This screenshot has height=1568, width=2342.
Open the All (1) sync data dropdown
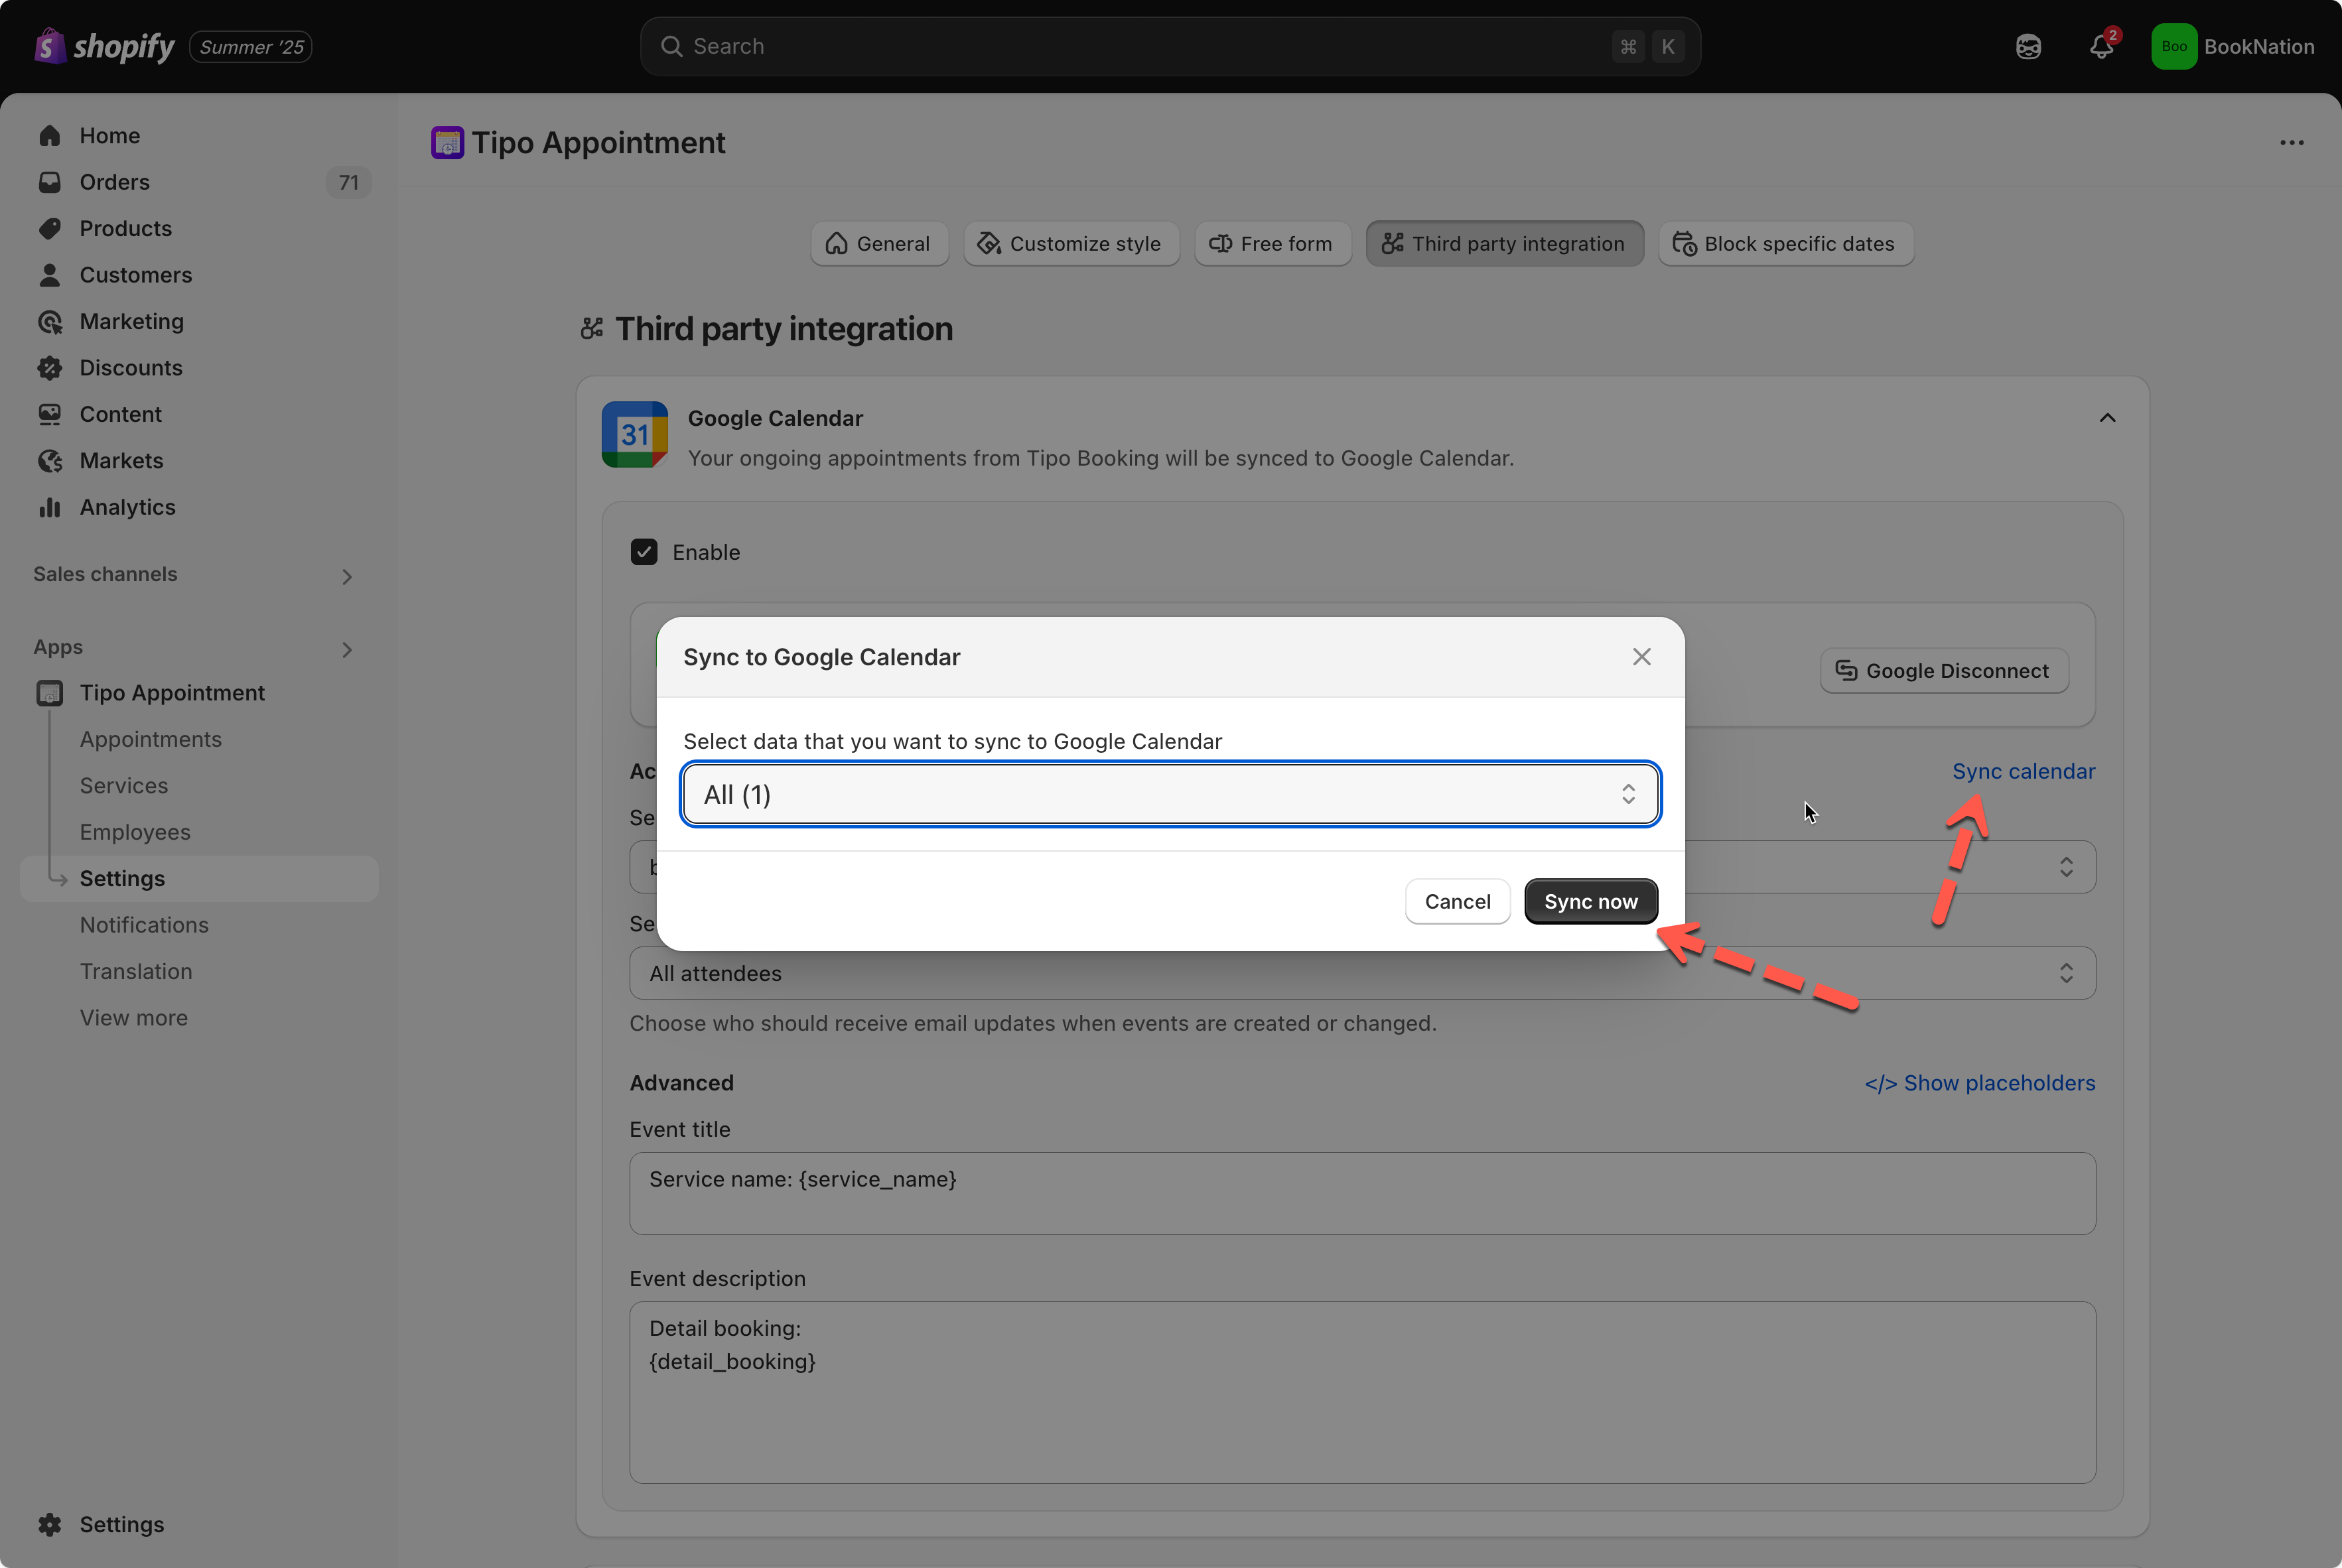(1170, 795)
